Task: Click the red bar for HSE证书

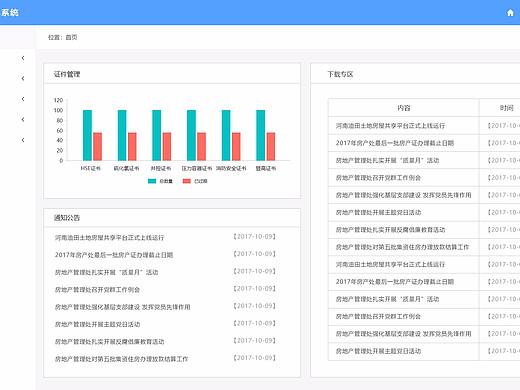Action: [x=97, y=147]
